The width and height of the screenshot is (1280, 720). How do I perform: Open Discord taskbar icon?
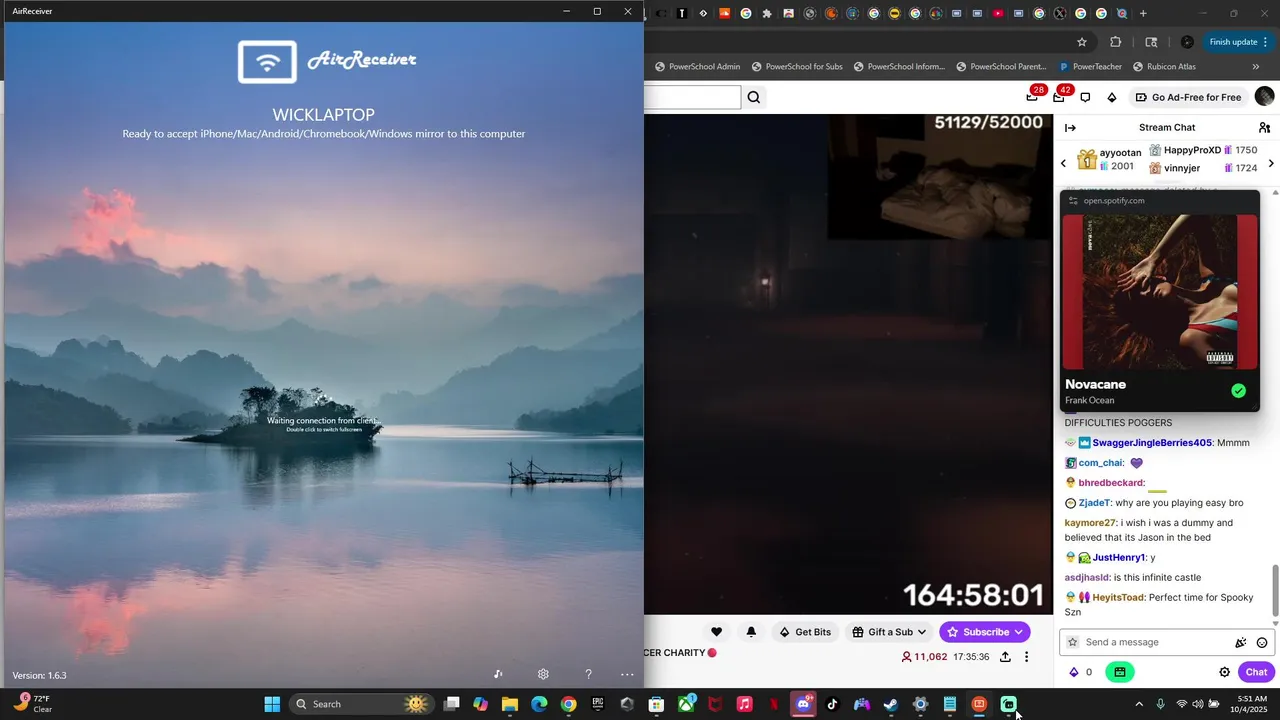coord(803,704)
